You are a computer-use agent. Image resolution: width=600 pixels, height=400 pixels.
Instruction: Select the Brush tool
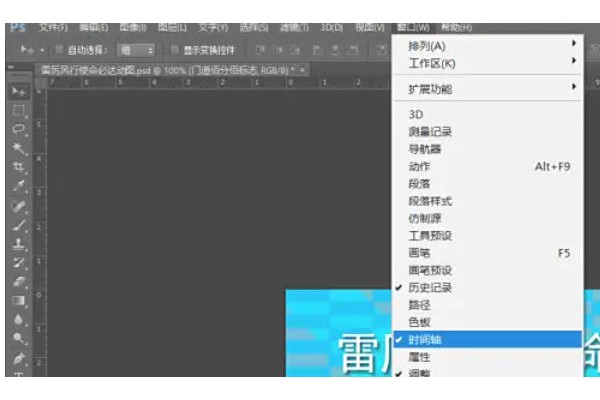point(18,225)
